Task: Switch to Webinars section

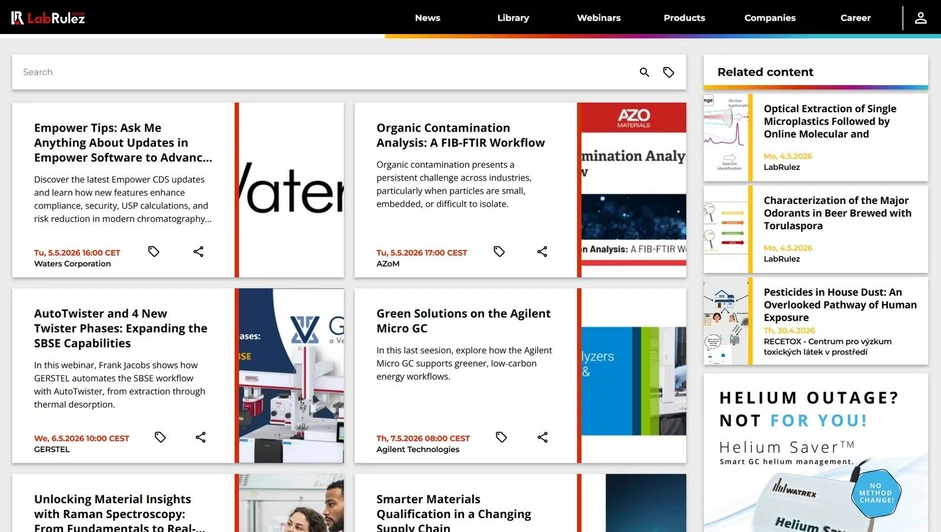Action: coord(599,18)
